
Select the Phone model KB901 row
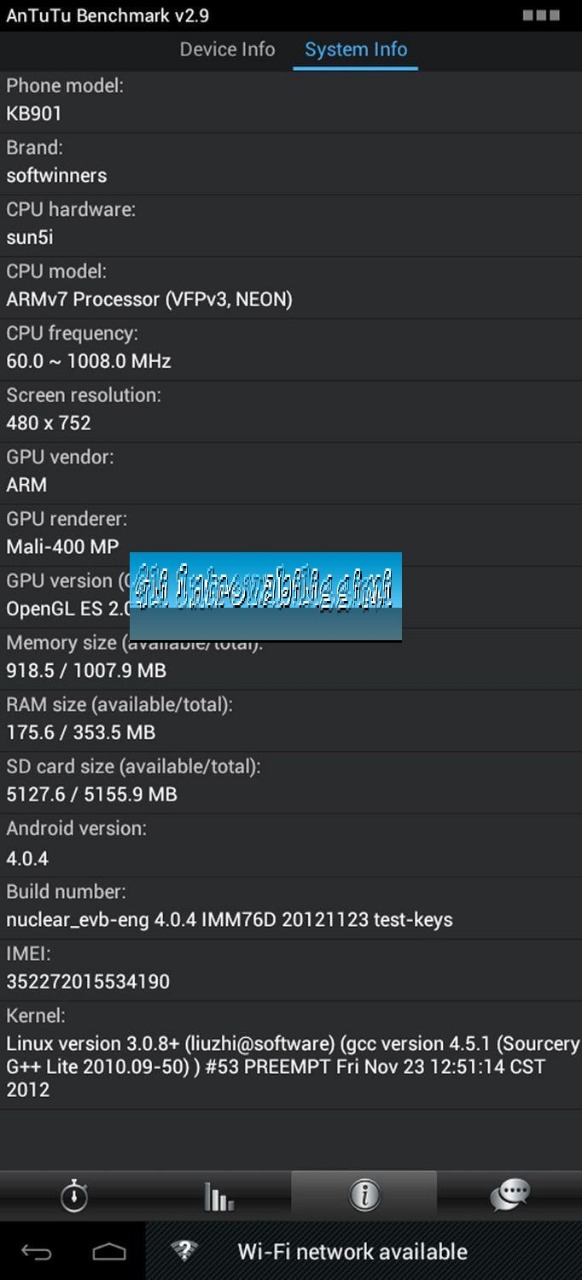[291, 100]
